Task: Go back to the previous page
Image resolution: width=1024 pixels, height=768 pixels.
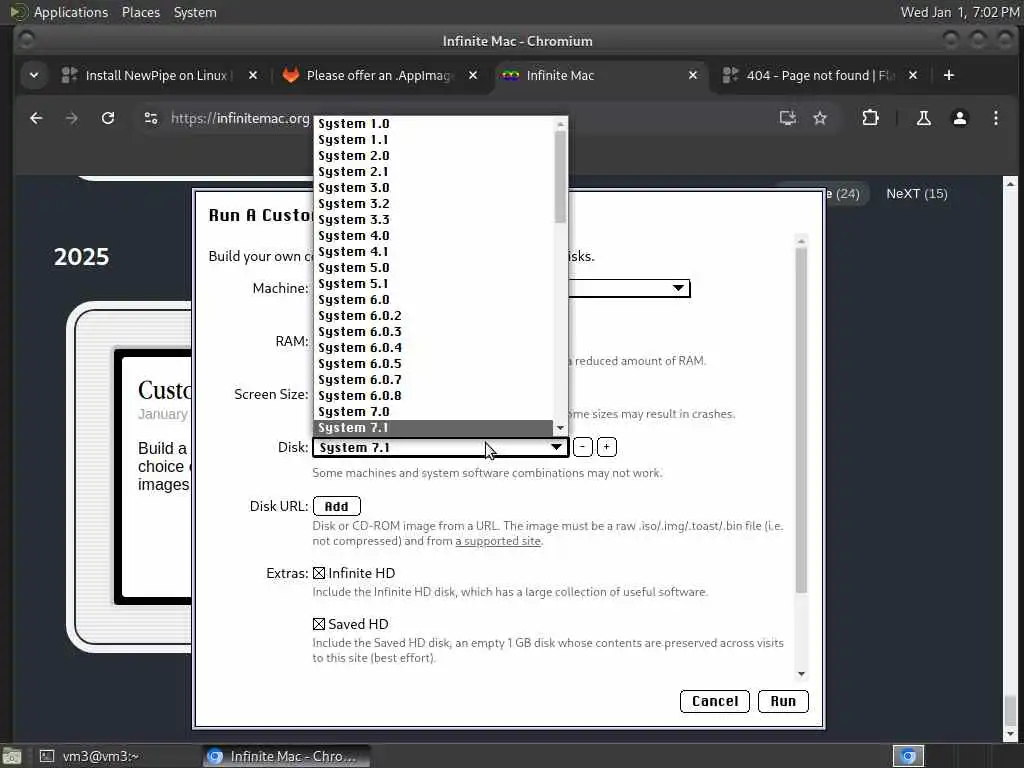Action: pyautogui.click(x=36, y=118)
